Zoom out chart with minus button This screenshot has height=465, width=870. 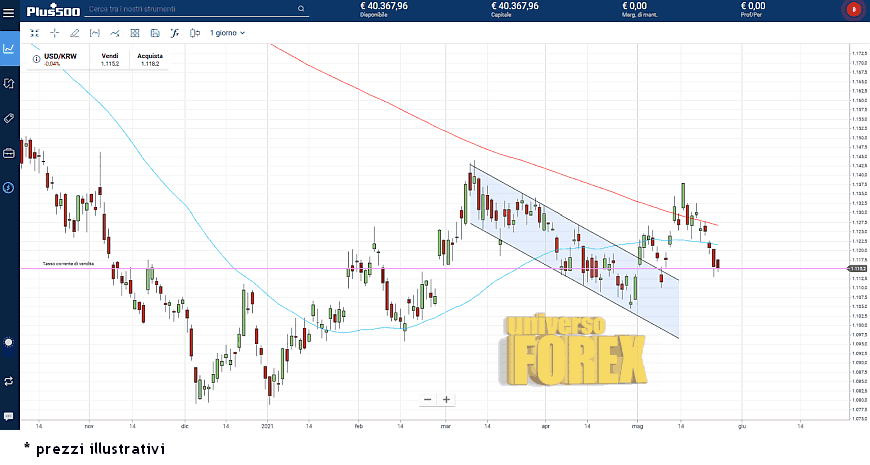pos(427,399)
